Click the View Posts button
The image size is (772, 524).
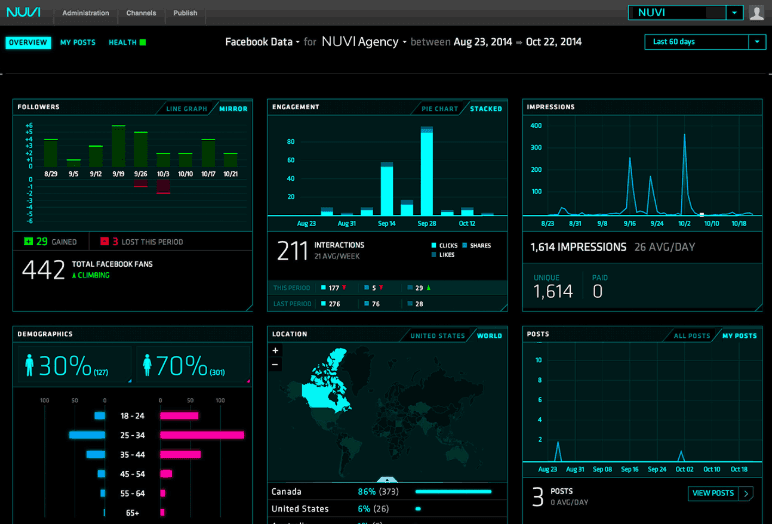(x=720, y=493)
